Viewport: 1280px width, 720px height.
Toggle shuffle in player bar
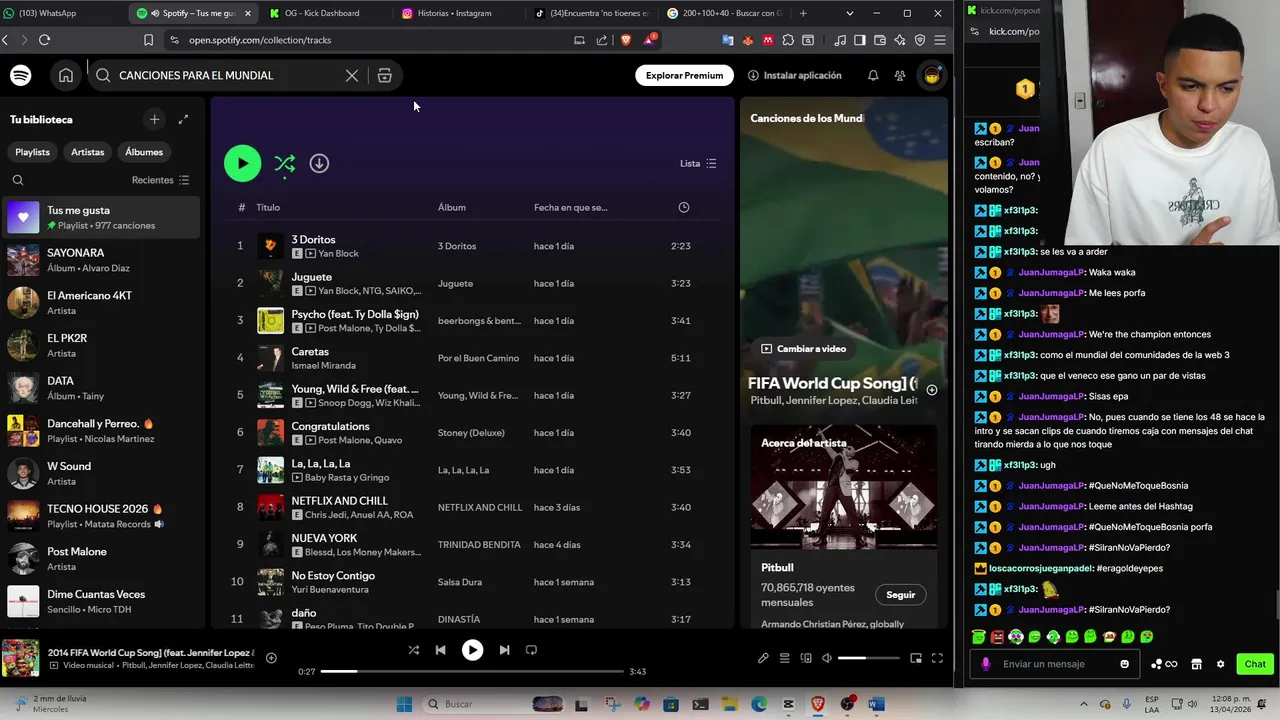(413, 650)
